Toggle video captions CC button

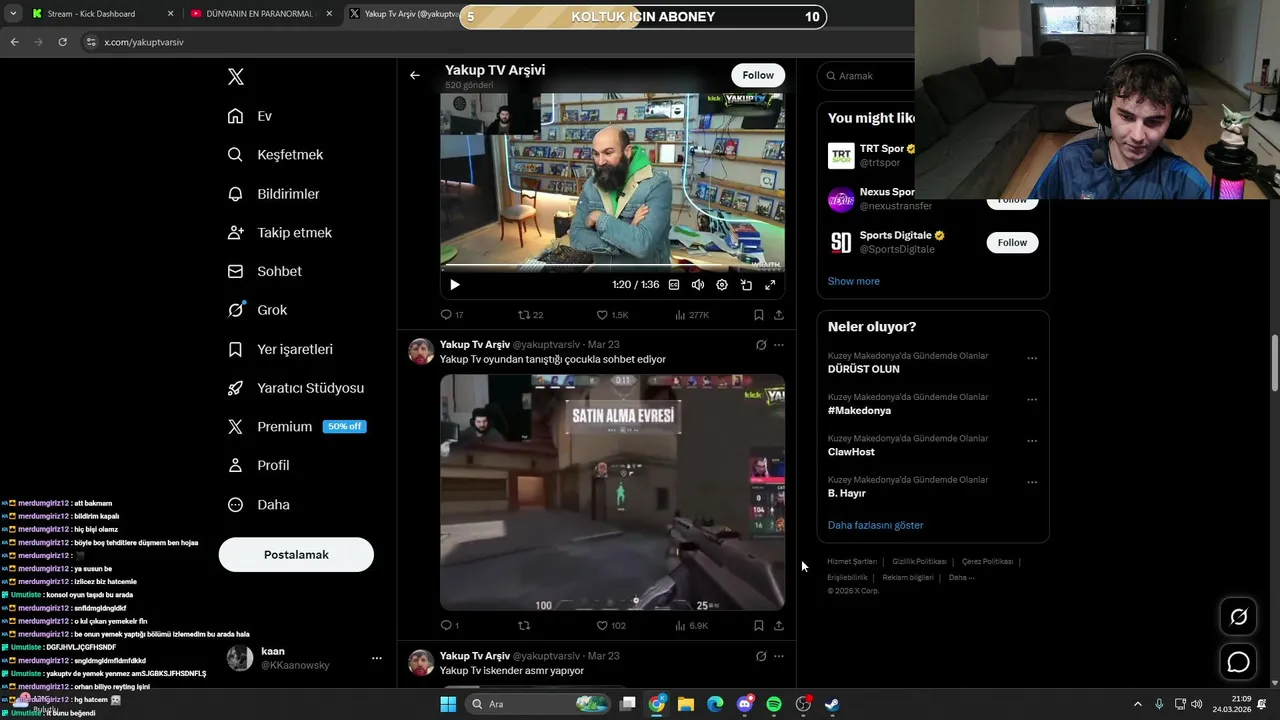[x=674, y=285]
